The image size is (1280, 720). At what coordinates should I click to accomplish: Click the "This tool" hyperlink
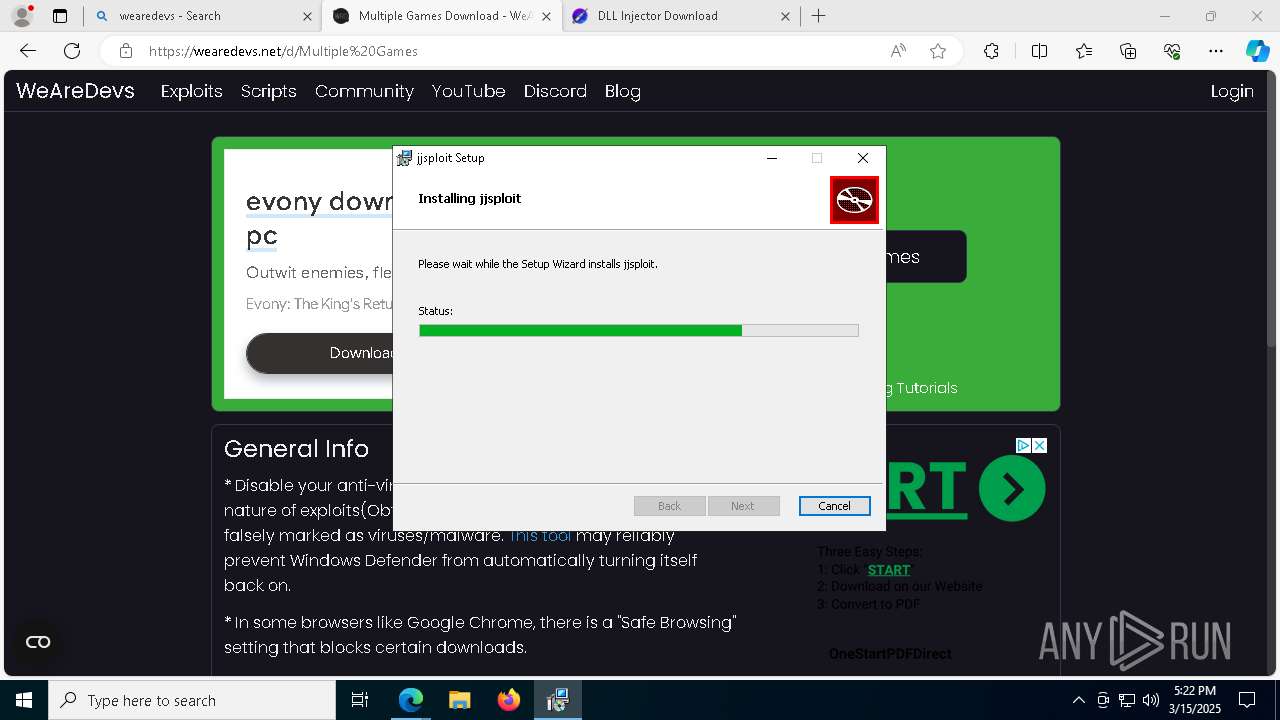540,535
